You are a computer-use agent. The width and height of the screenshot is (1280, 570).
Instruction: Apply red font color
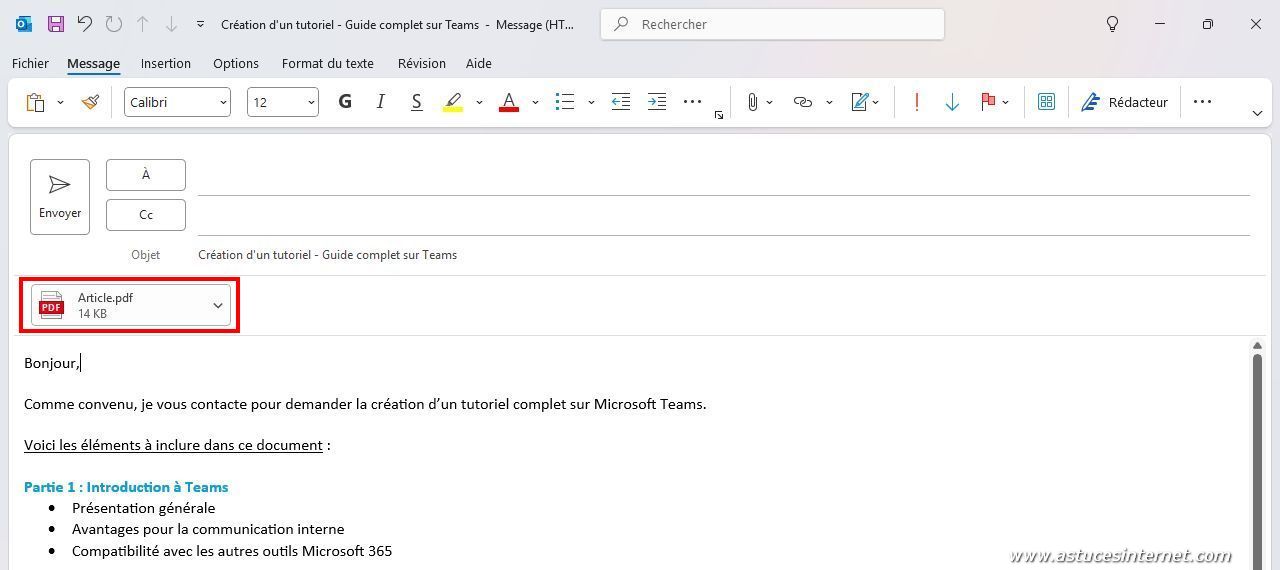(509, 102)
